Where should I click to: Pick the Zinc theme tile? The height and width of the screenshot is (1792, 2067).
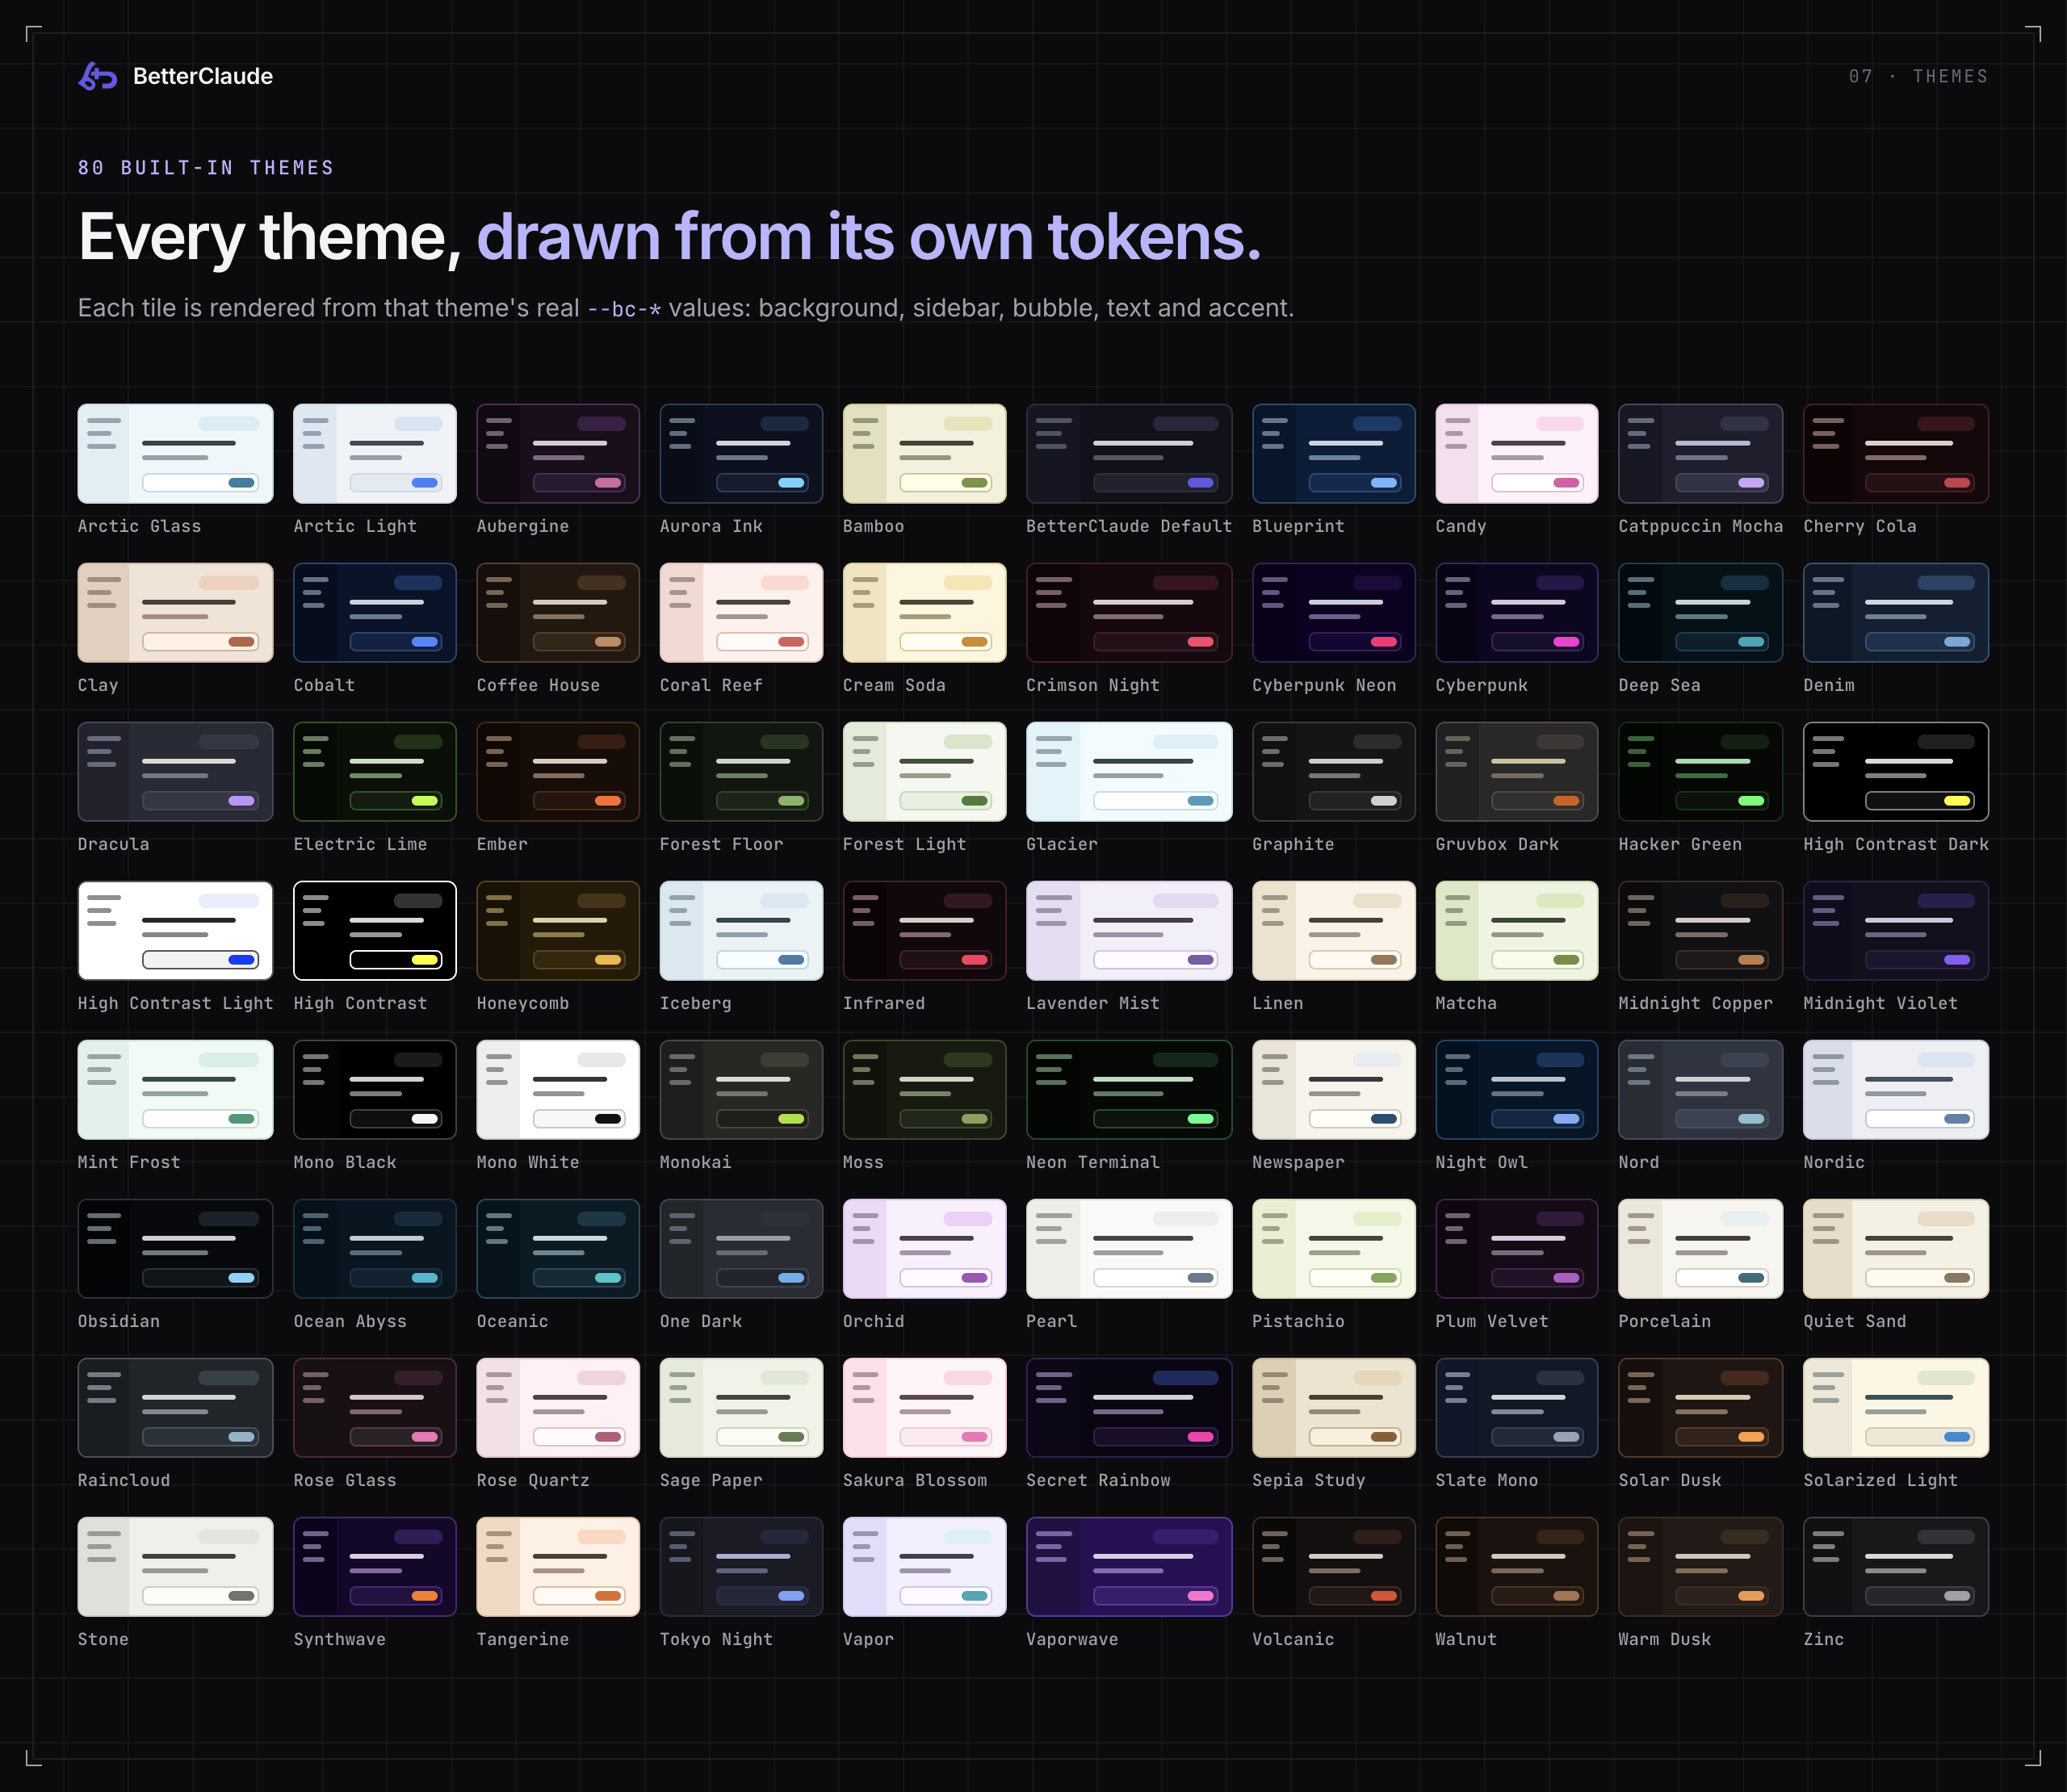pos(1896,1566)
